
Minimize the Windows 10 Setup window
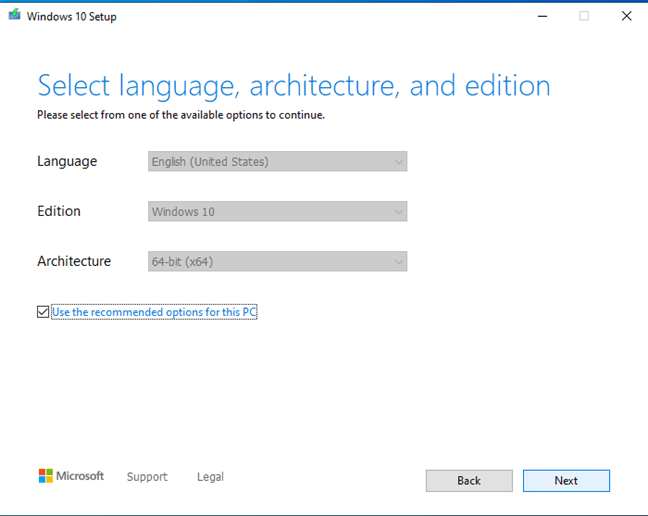tap(542, 16)
